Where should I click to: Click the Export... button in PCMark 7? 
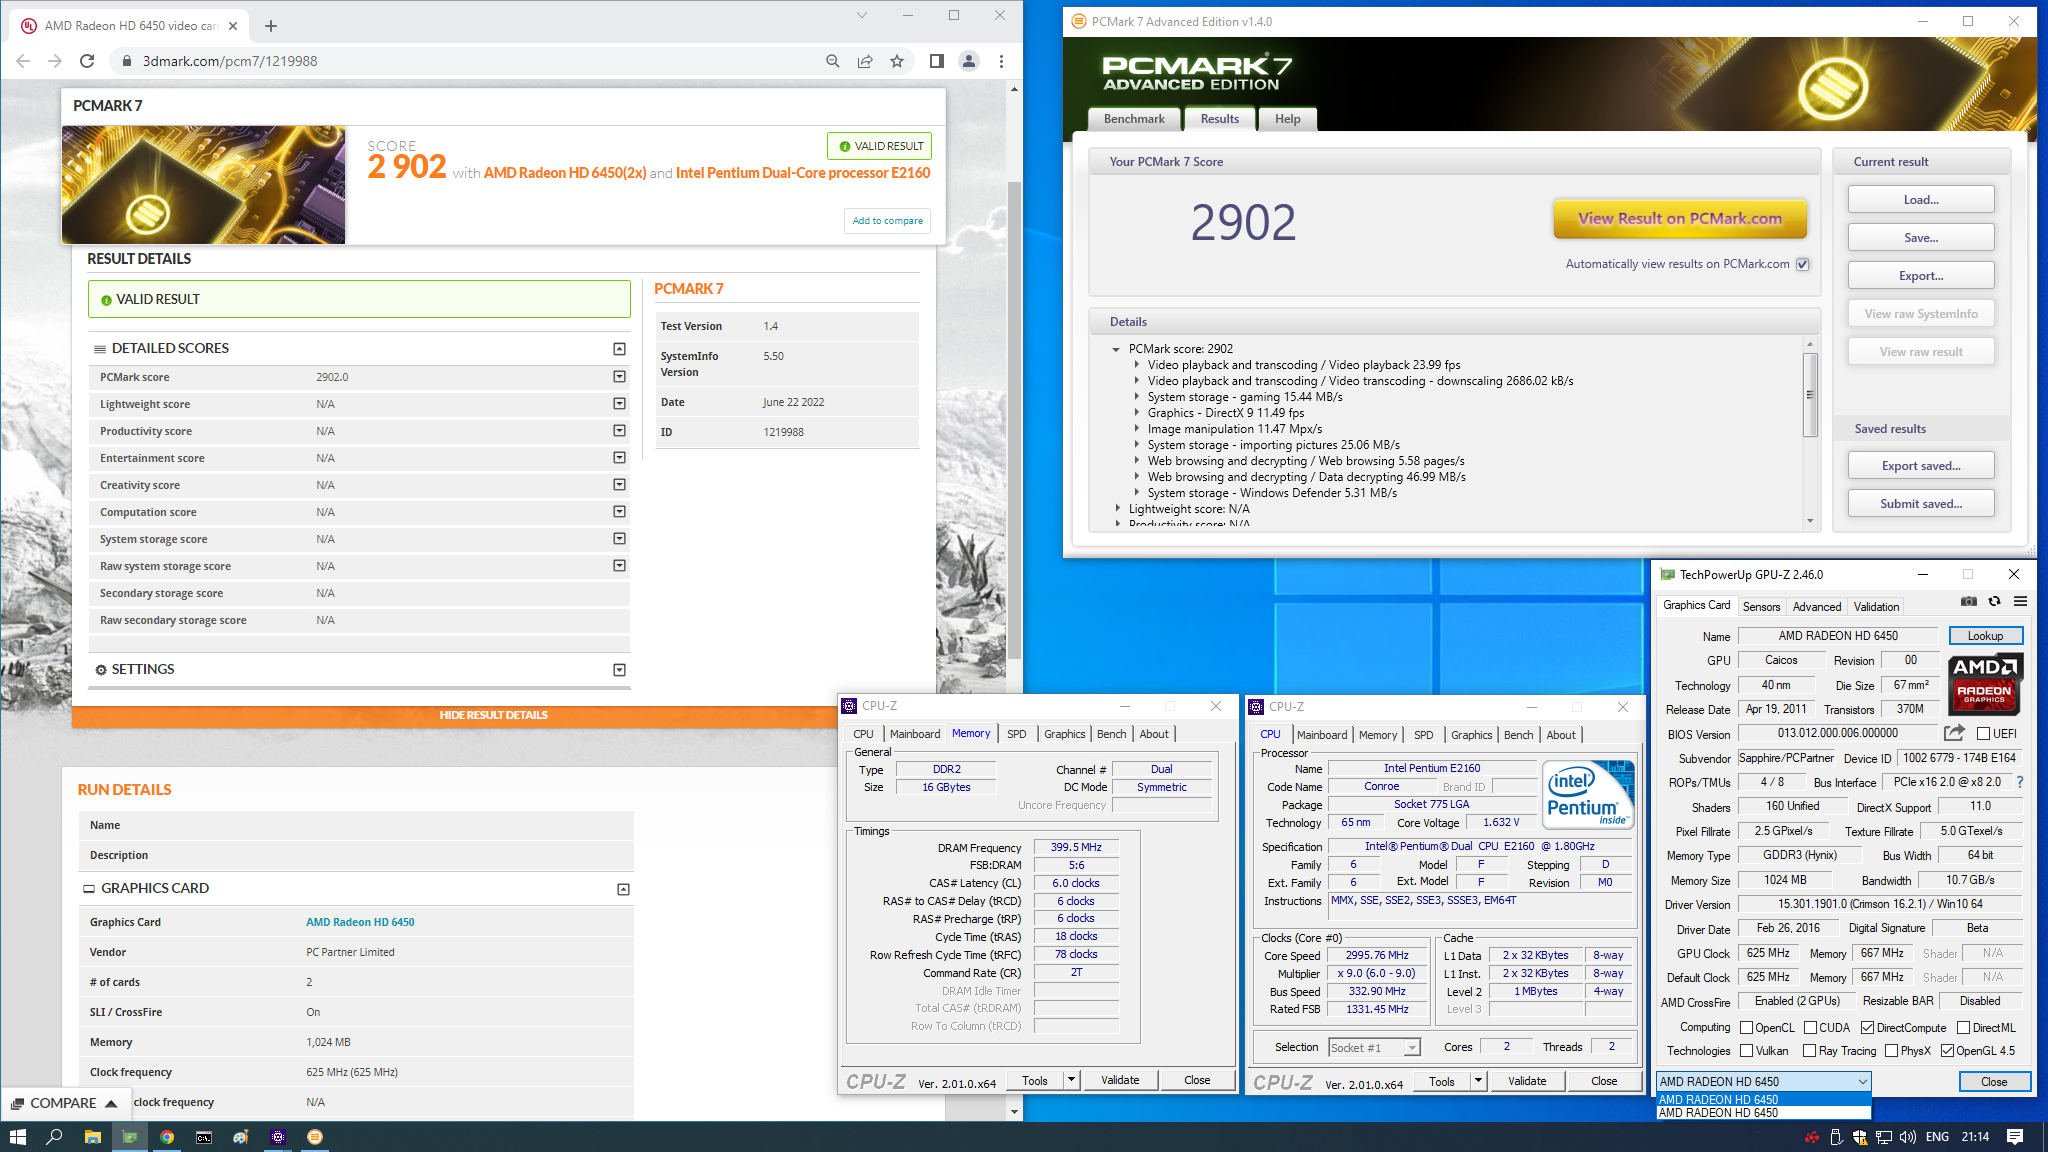[x=1921, y=276]
